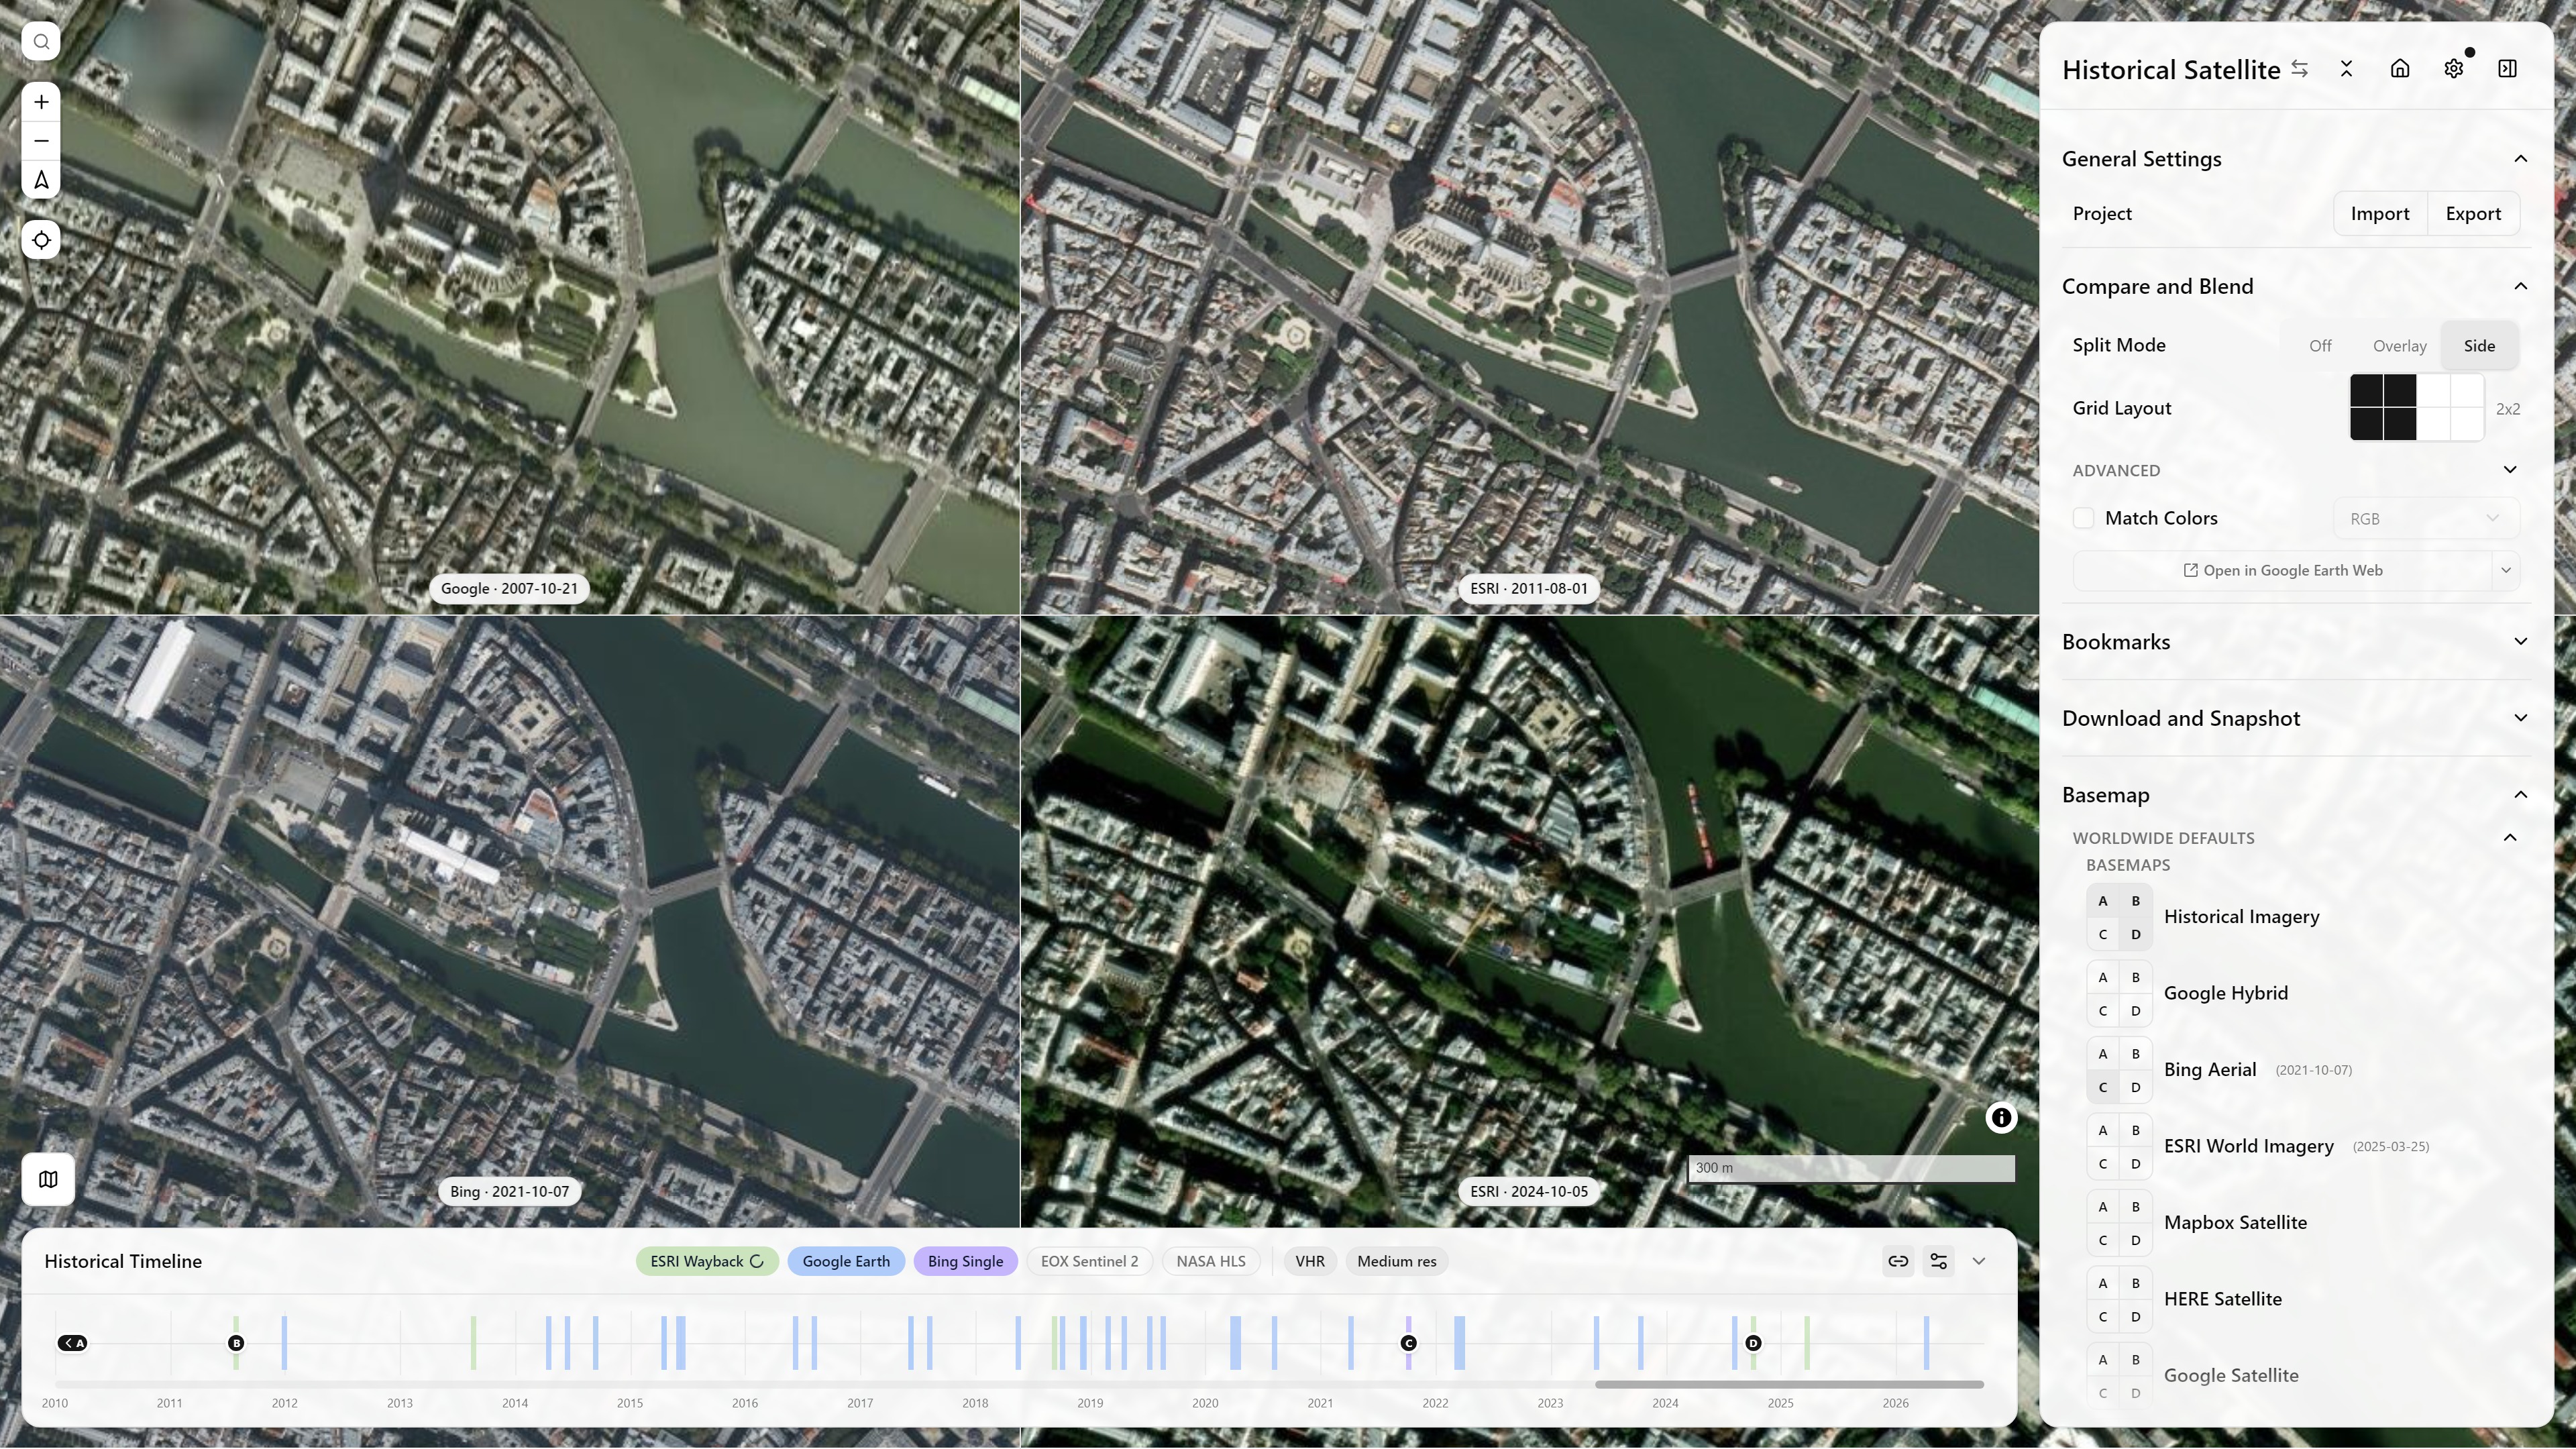
Task: Select the Historical Imagery basemap label
Action: (x=2241, y=917)
